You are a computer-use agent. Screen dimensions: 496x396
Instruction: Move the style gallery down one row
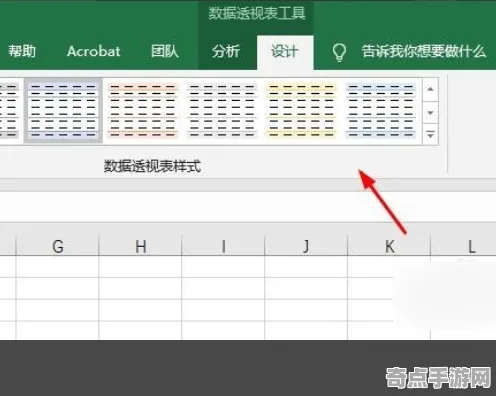click(430, 113)
